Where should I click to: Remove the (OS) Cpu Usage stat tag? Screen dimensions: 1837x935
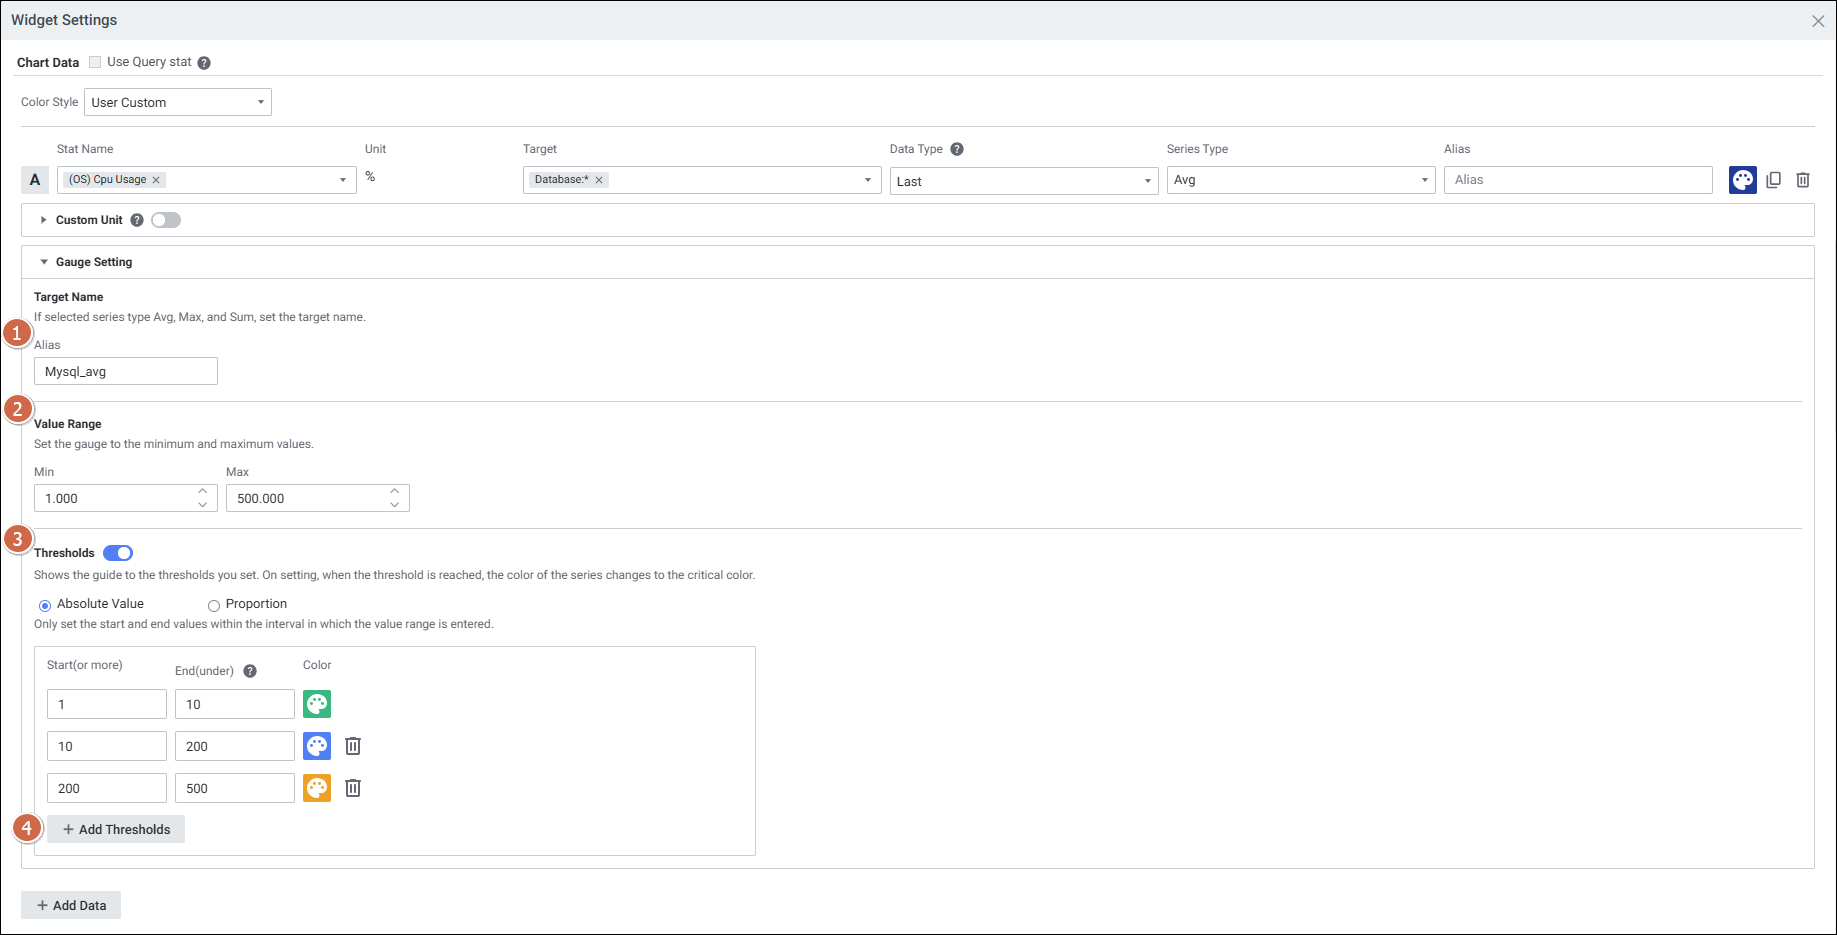[x=156, y=180]
